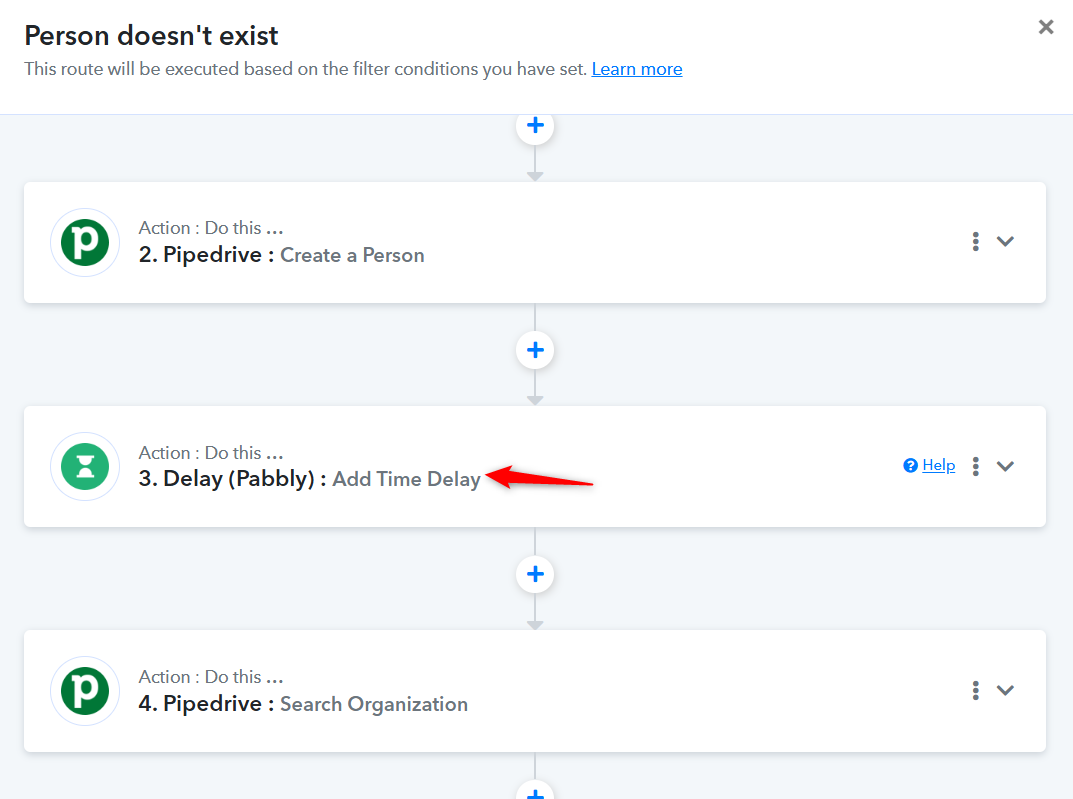Select the '4. Pipedrive : Search Organization' title
1073x799 pixels.
coord(303,703)
